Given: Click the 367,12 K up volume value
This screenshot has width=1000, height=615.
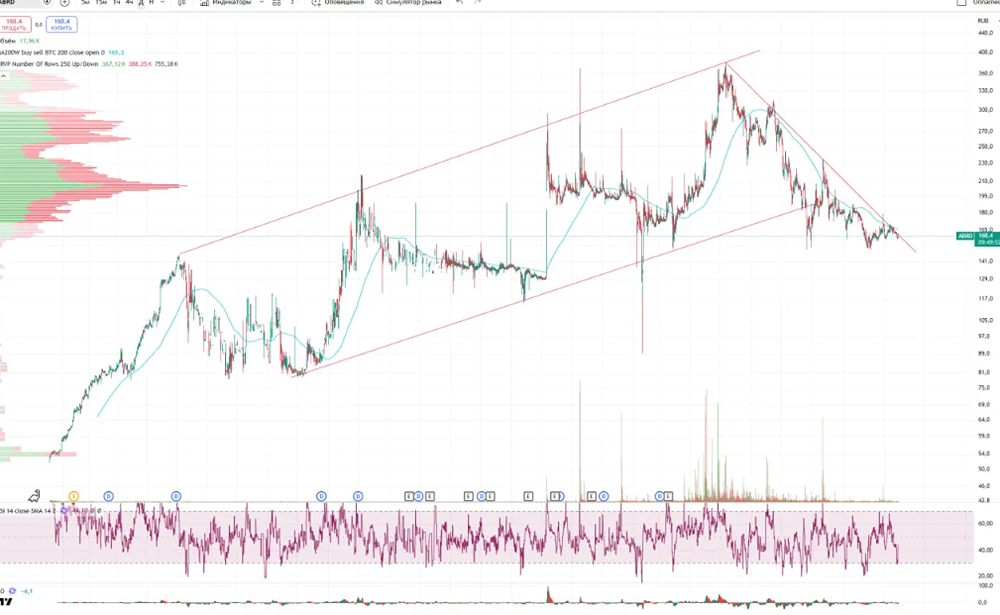Looking at the screenshot, I should point(114,64).
